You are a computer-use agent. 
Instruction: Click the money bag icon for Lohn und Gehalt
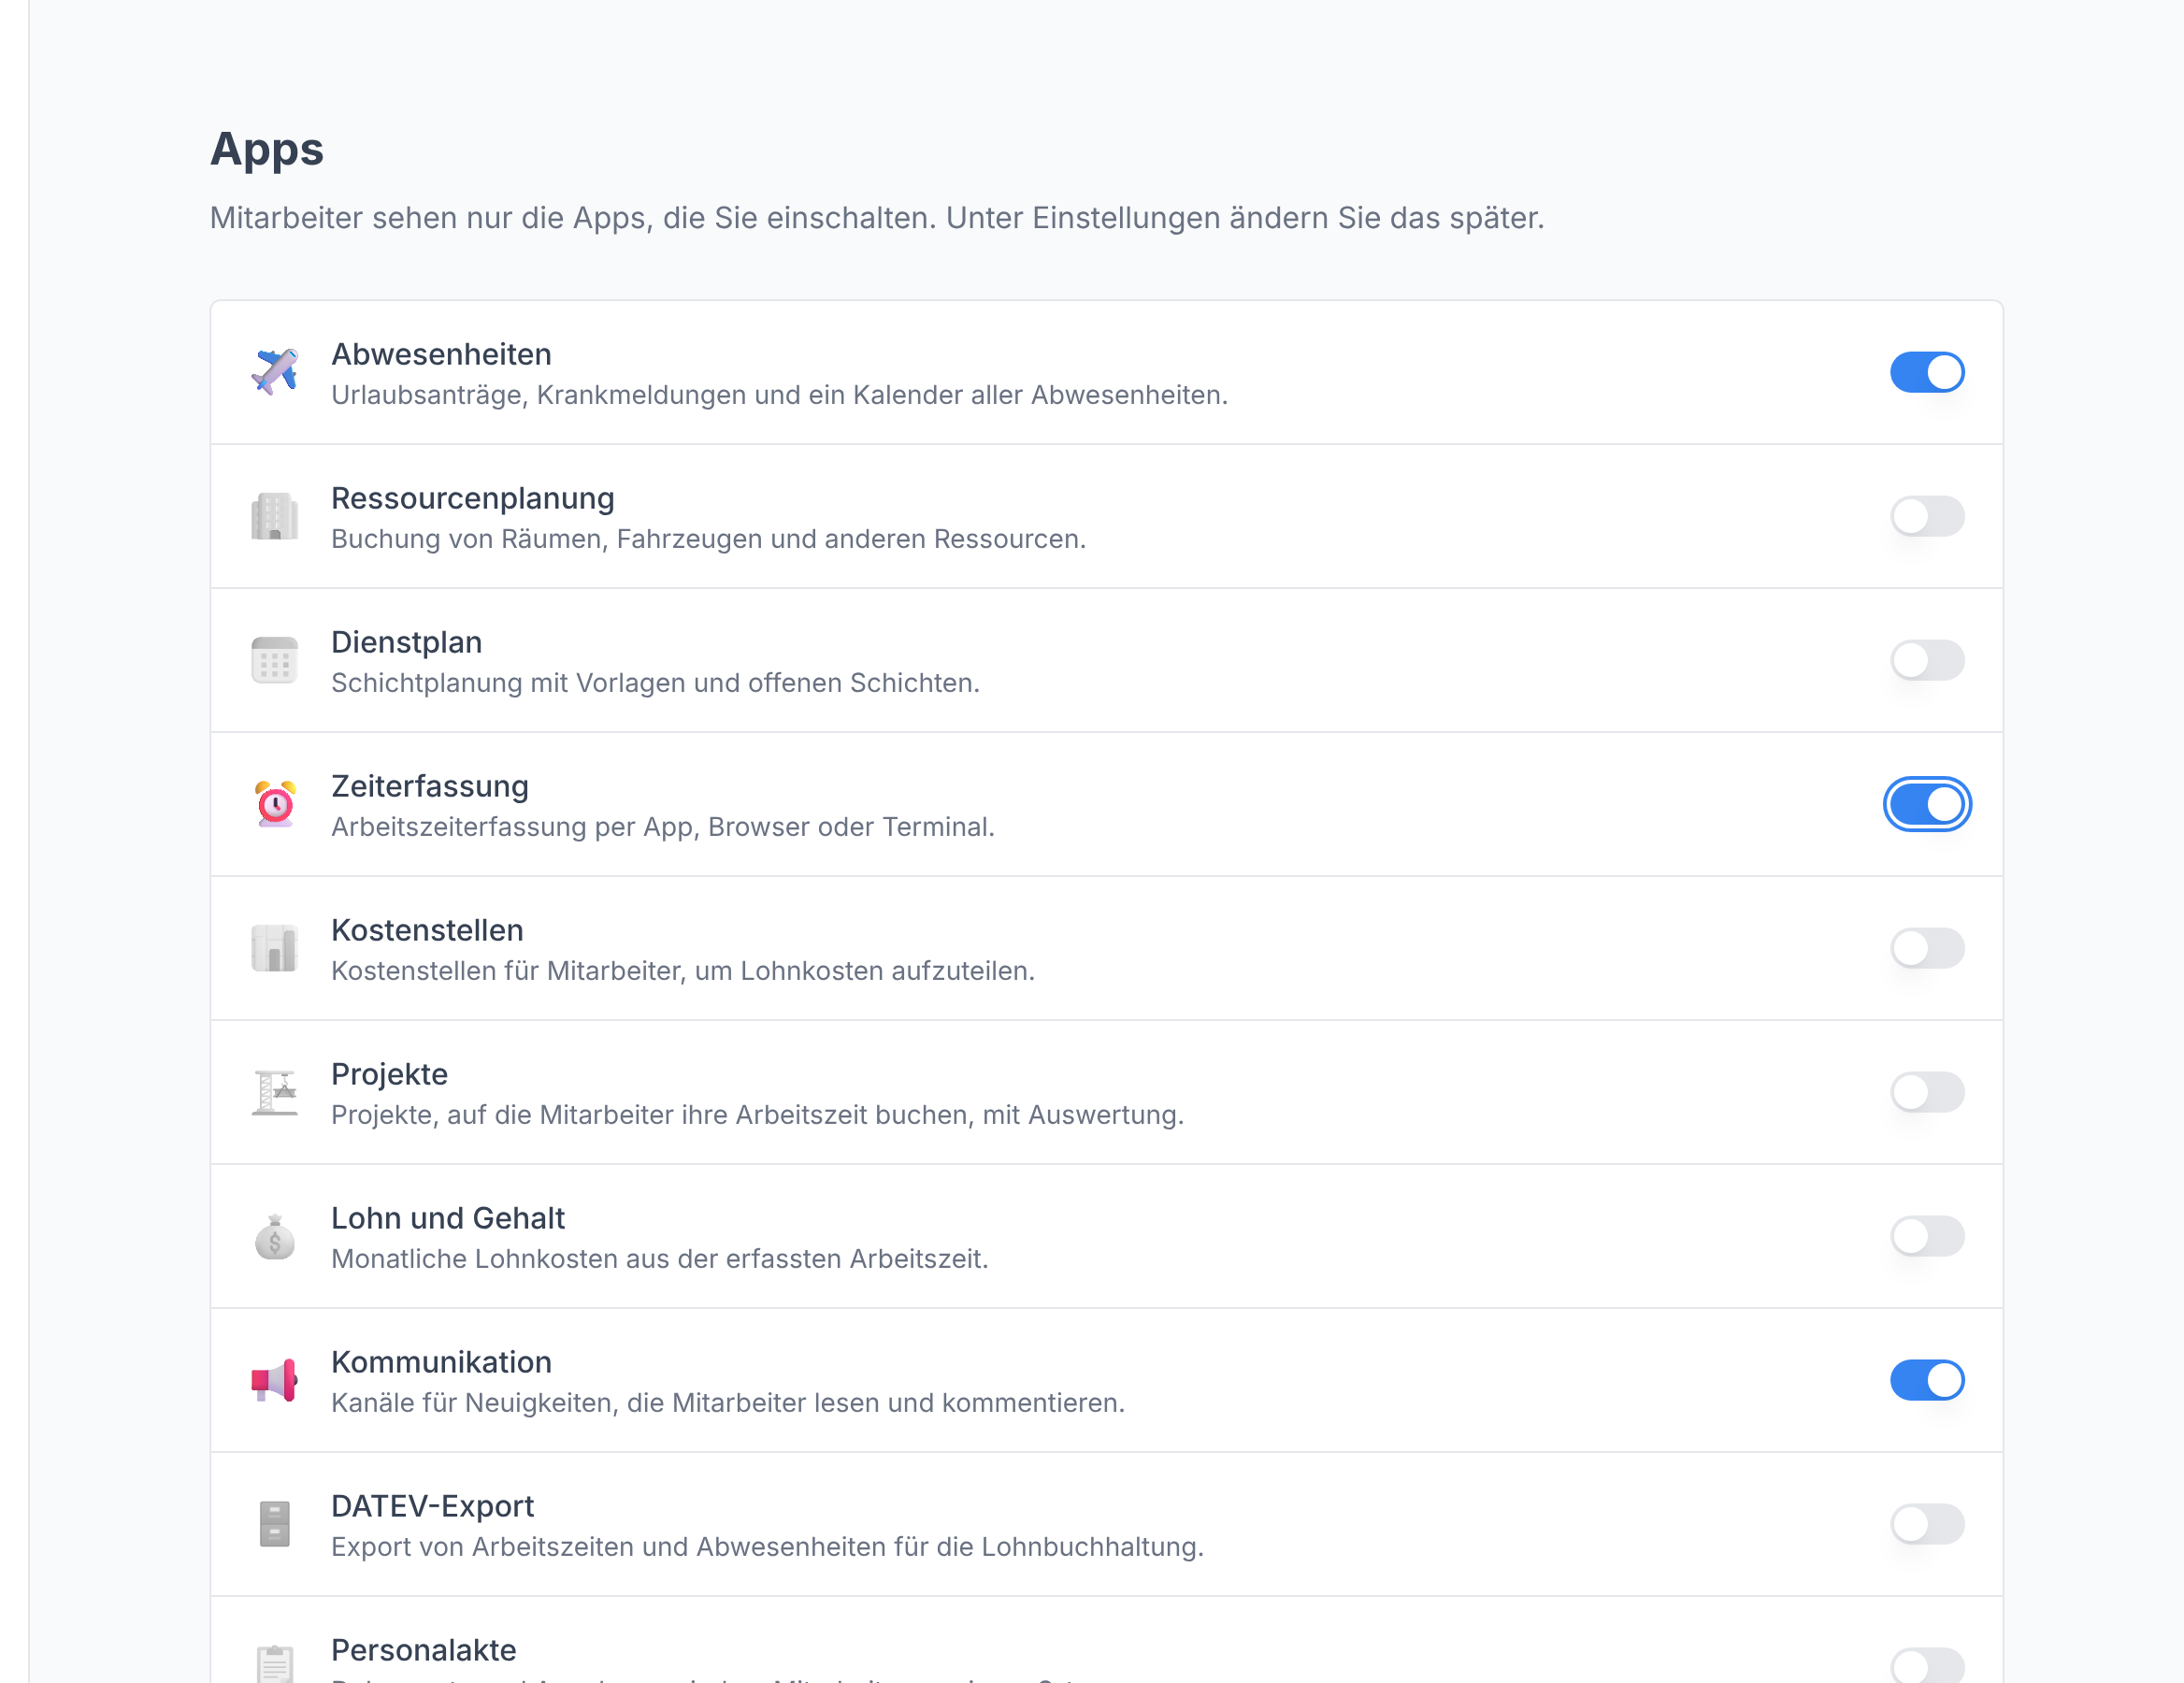point(274,1236)
